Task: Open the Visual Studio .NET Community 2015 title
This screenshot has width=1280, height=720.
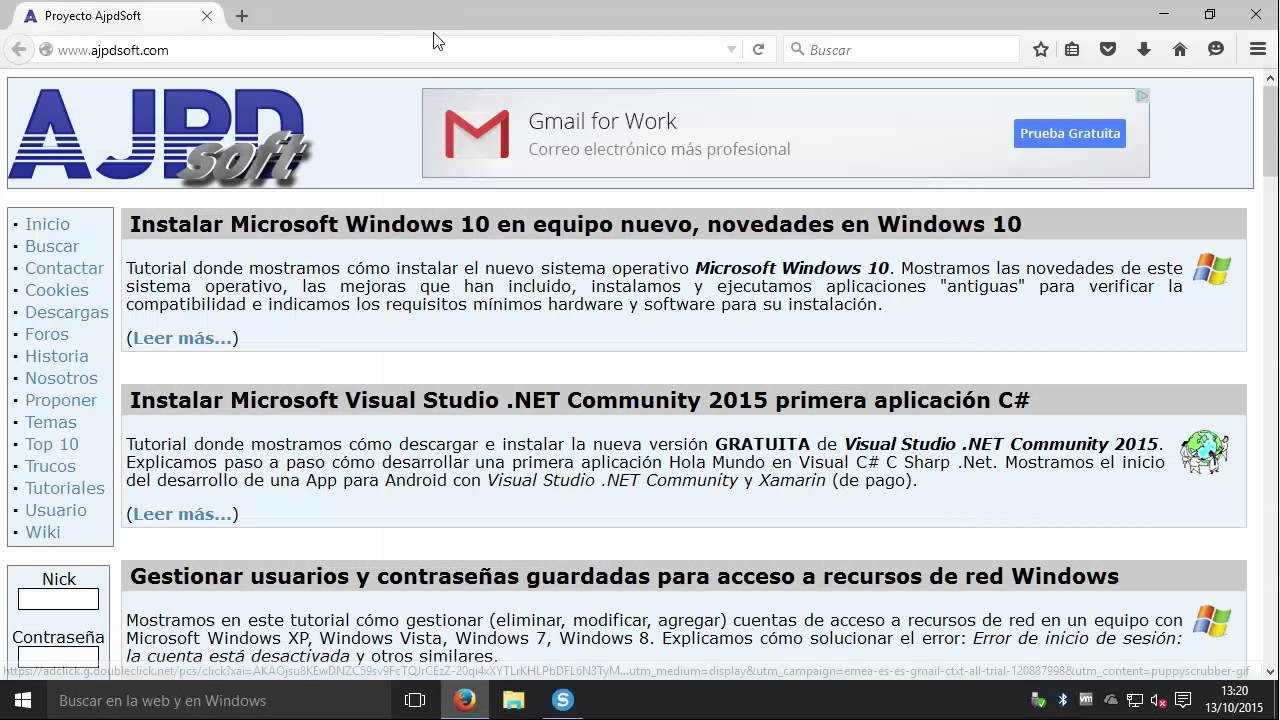Action: 580,400
